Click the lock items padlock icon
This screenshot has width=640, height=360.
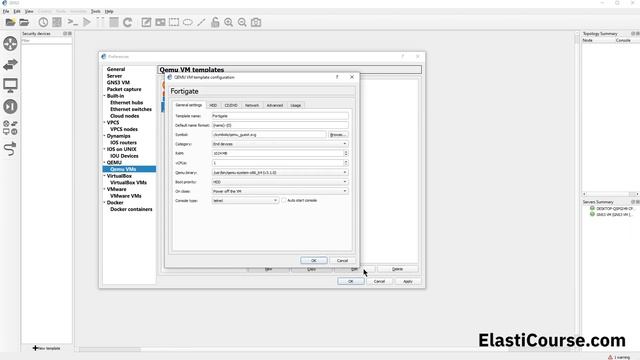[215, 22]
